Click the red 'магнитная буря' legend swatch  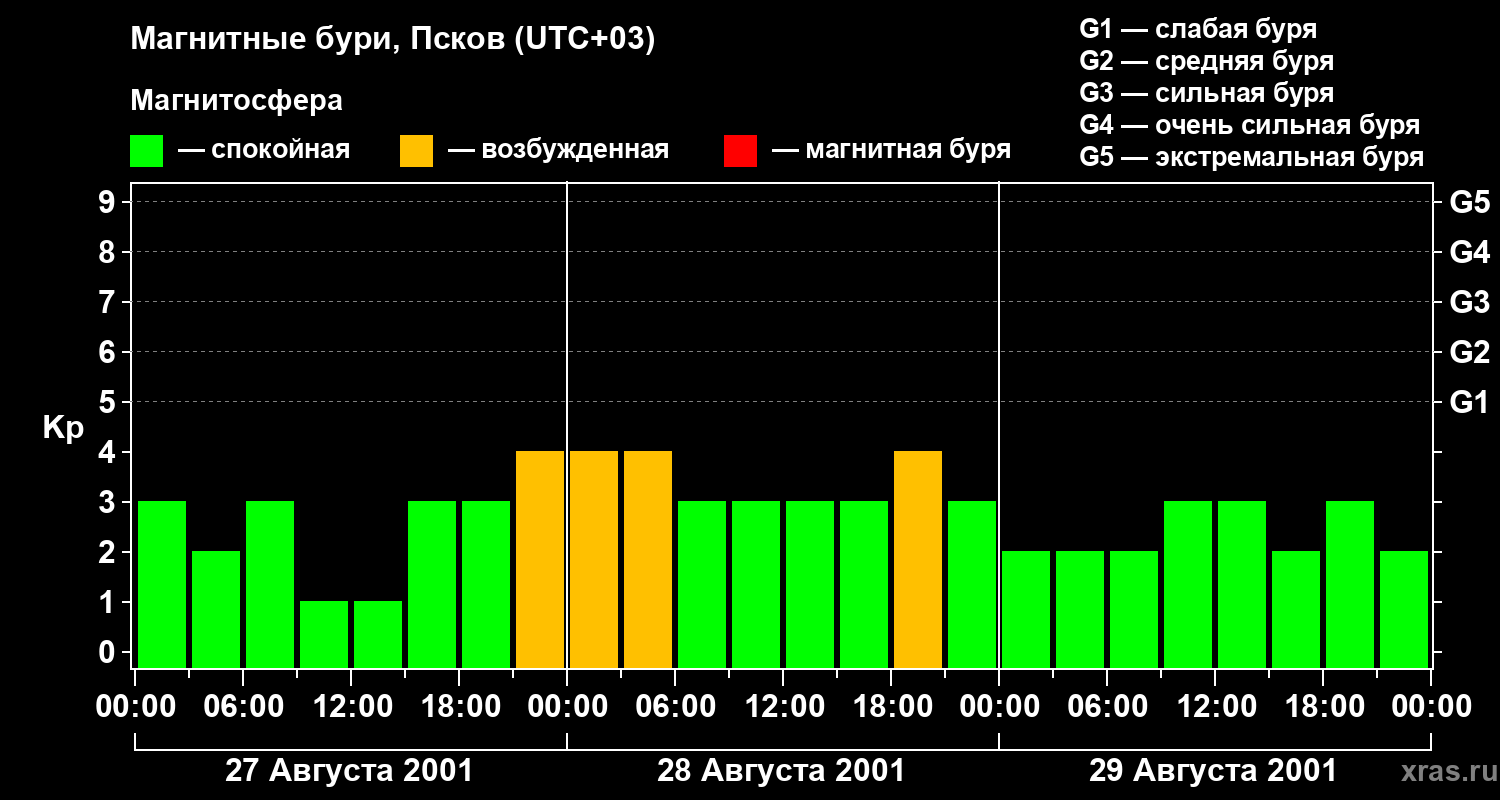(x=741, y=151)
